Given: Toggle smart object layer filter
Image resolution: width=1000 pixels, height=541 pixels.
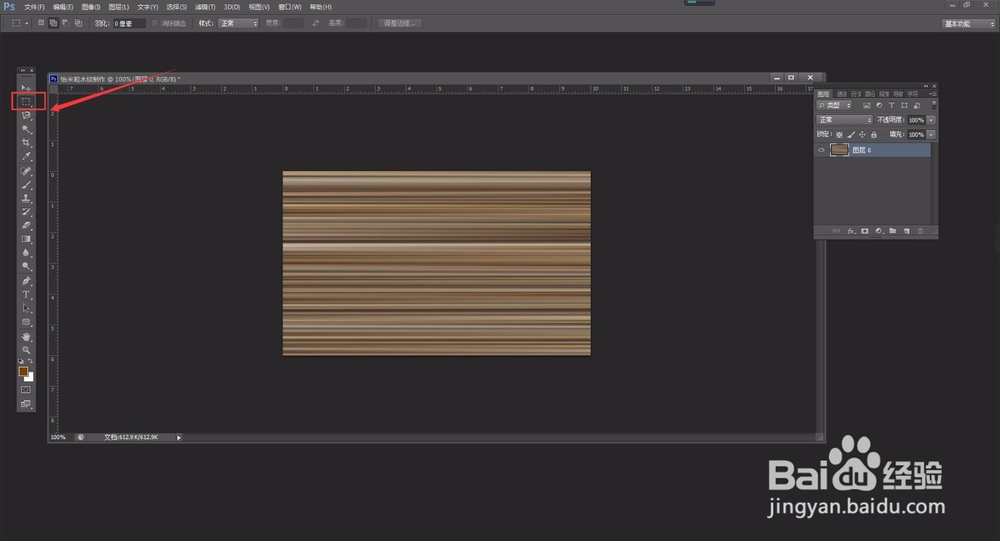Looking at the screenshot, I should (917, 105).
